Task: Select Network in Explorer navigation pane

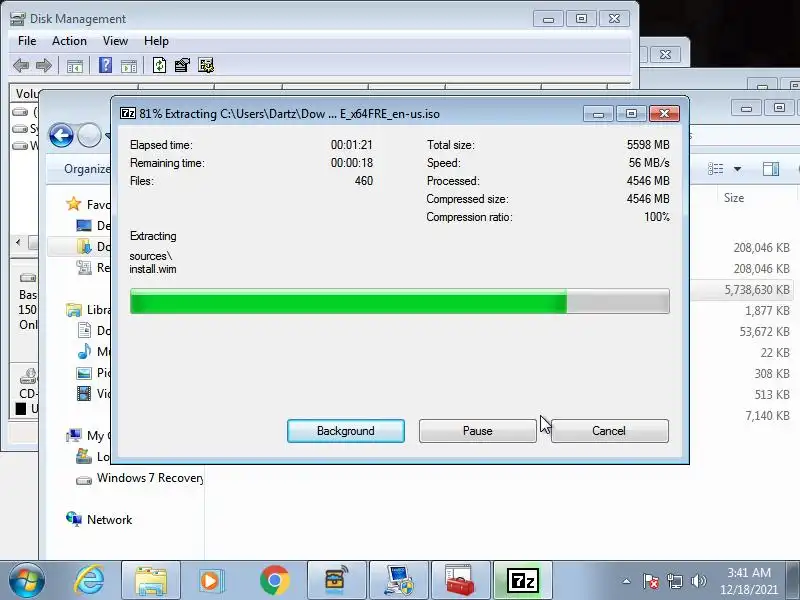Action: pos(109,519)
